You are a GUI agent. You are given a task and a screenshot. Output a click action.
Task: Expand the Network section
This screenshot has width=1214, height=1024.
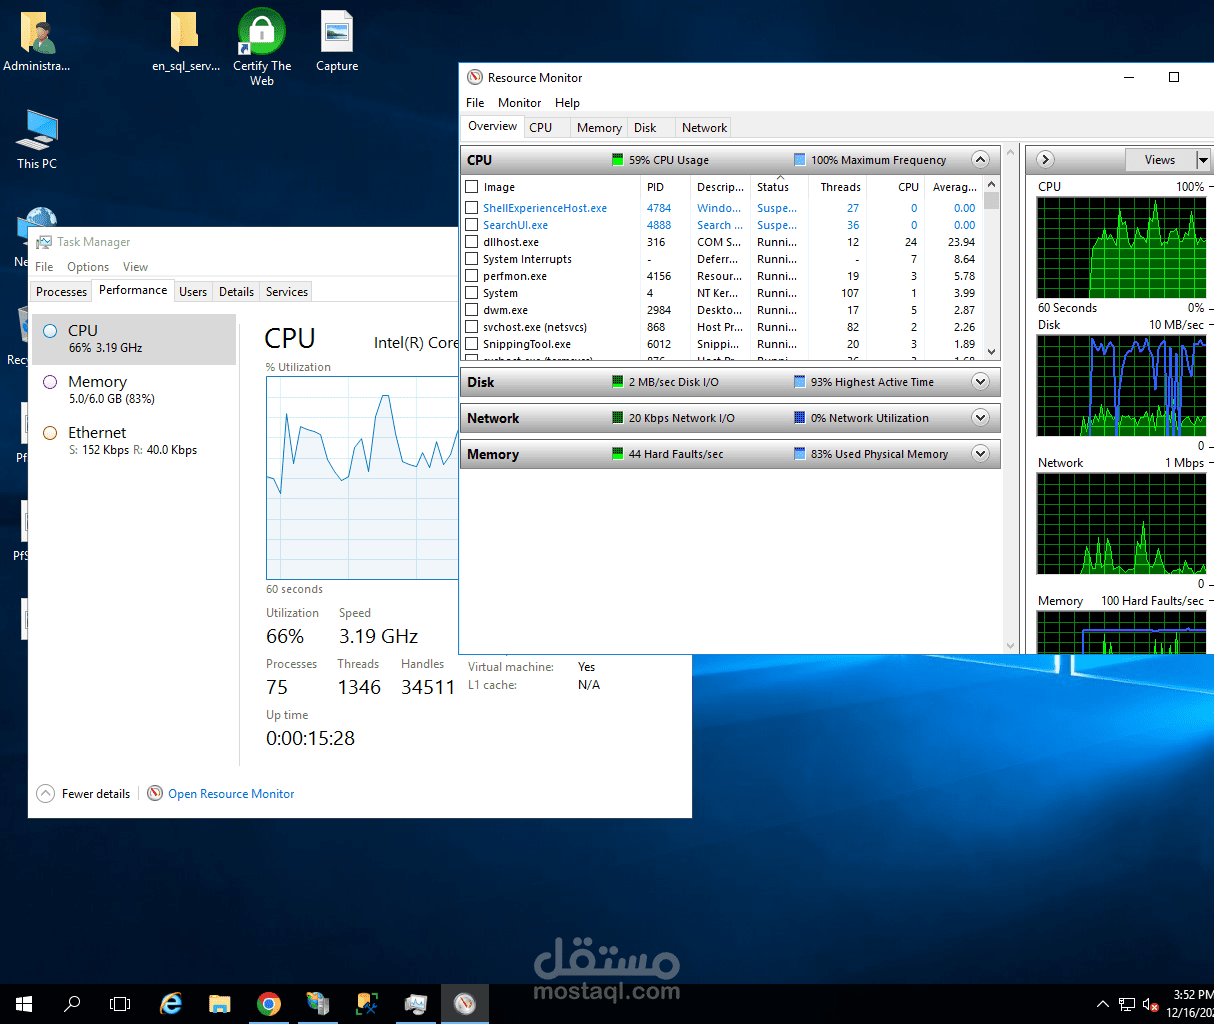point(980,418)
